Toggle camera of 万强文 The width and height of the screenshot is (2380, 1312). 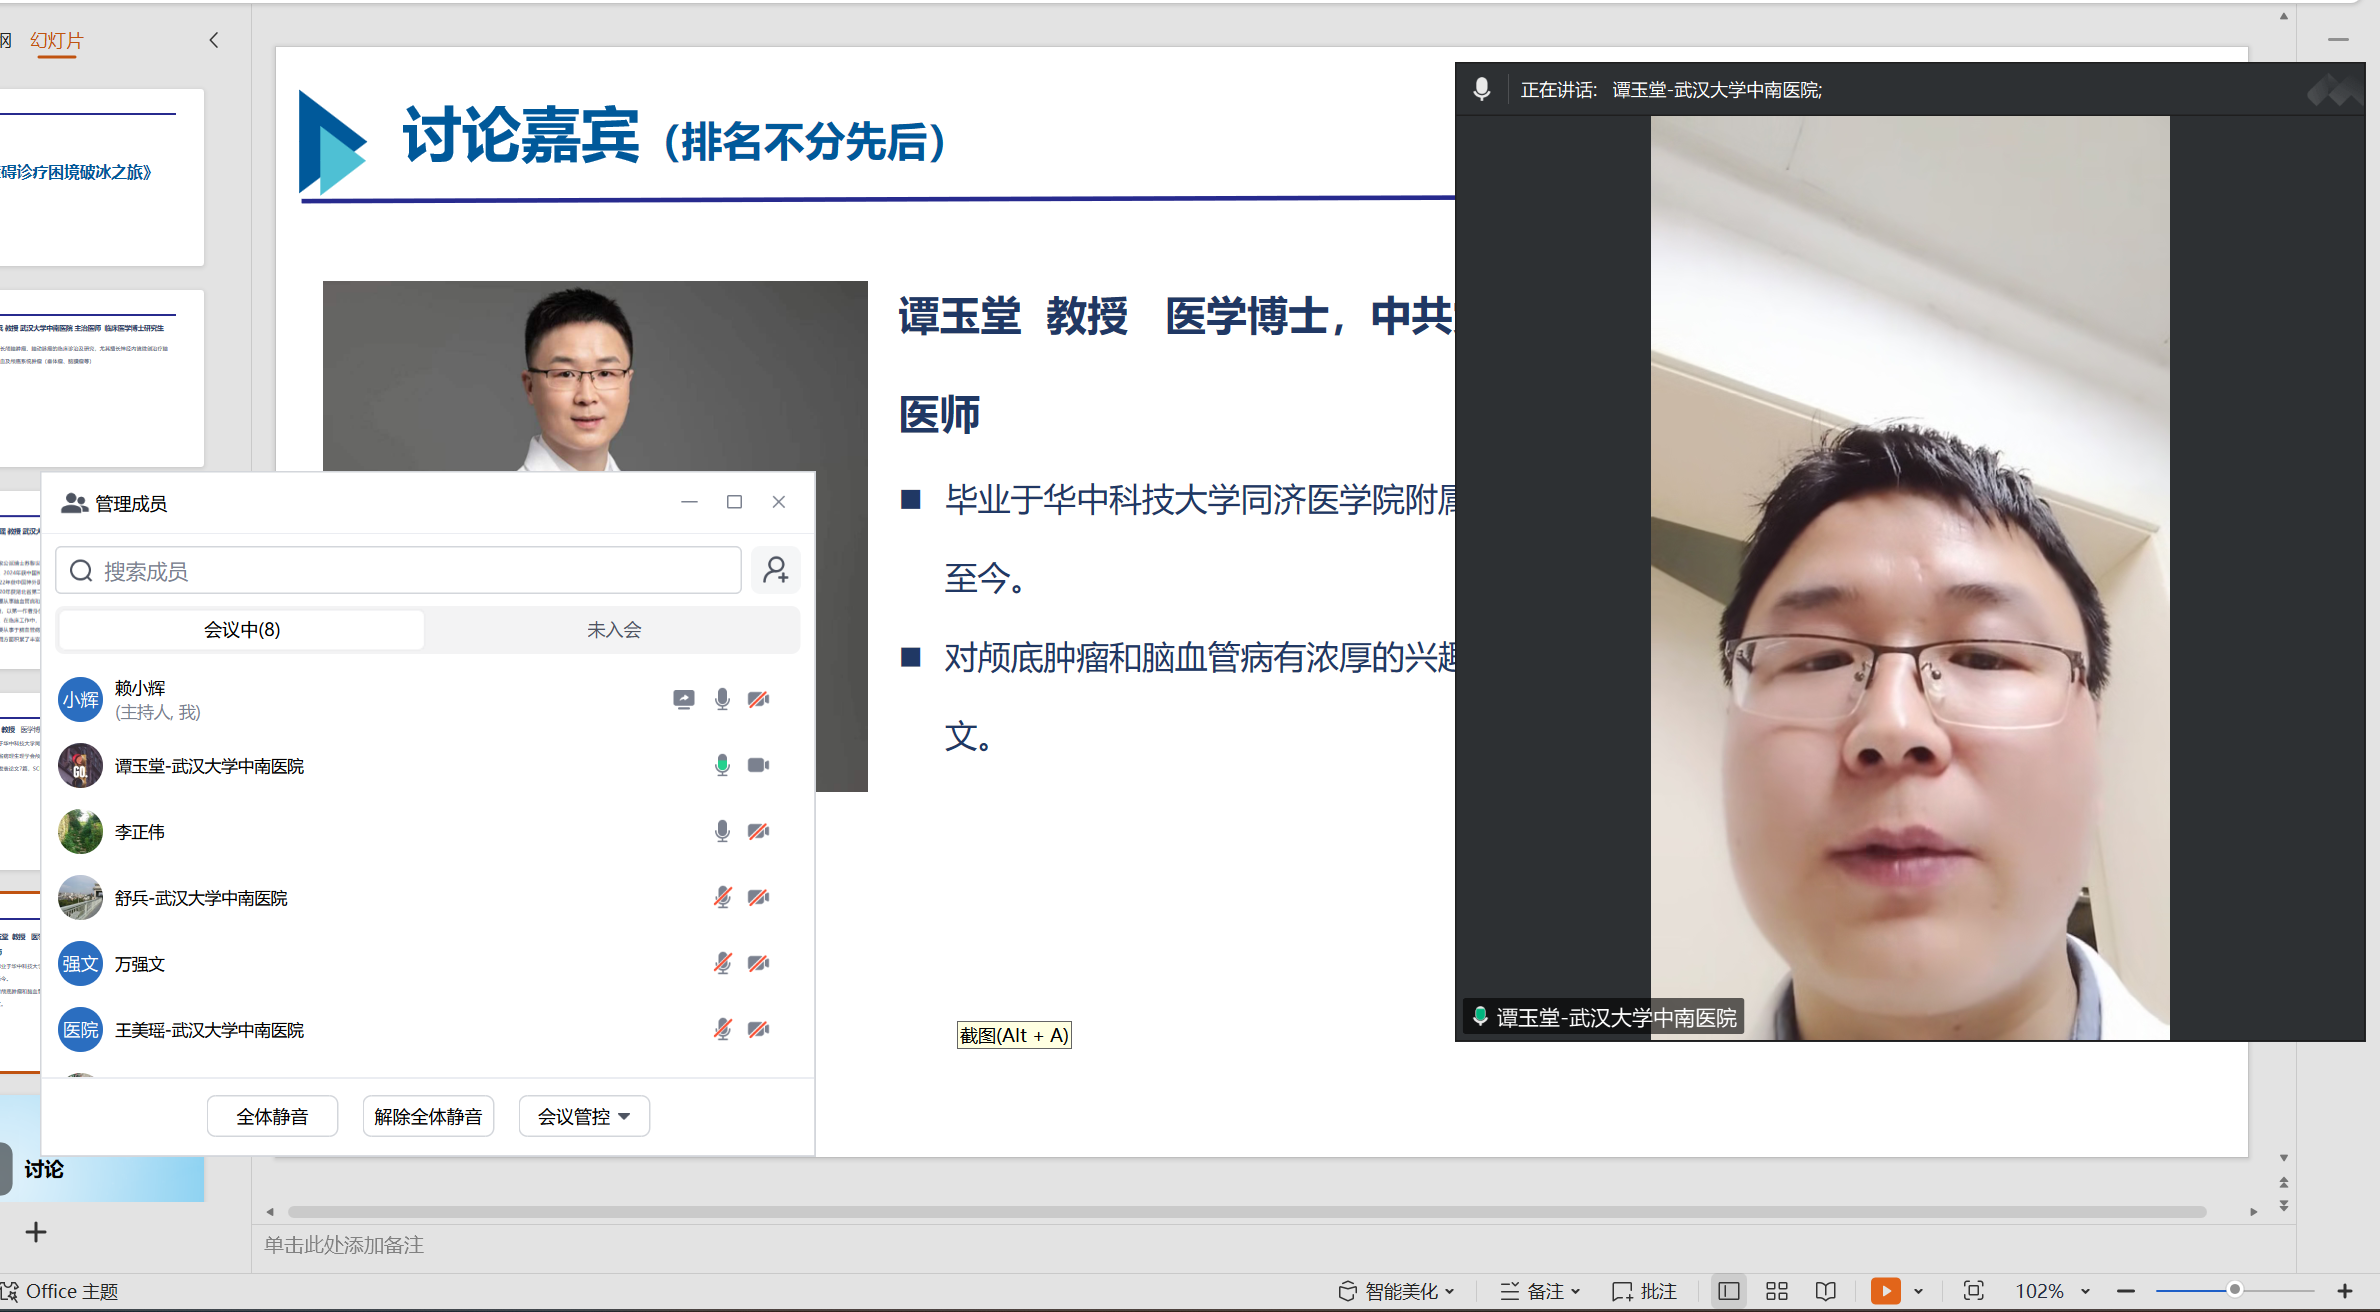pos(759,963)
